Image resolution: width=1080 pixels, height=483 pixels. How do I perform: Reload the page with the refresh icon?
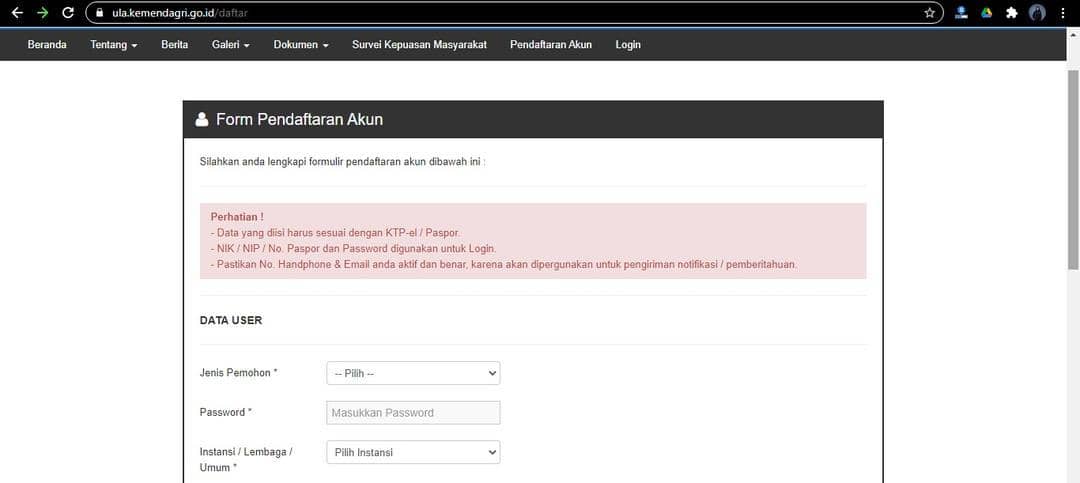68,13
